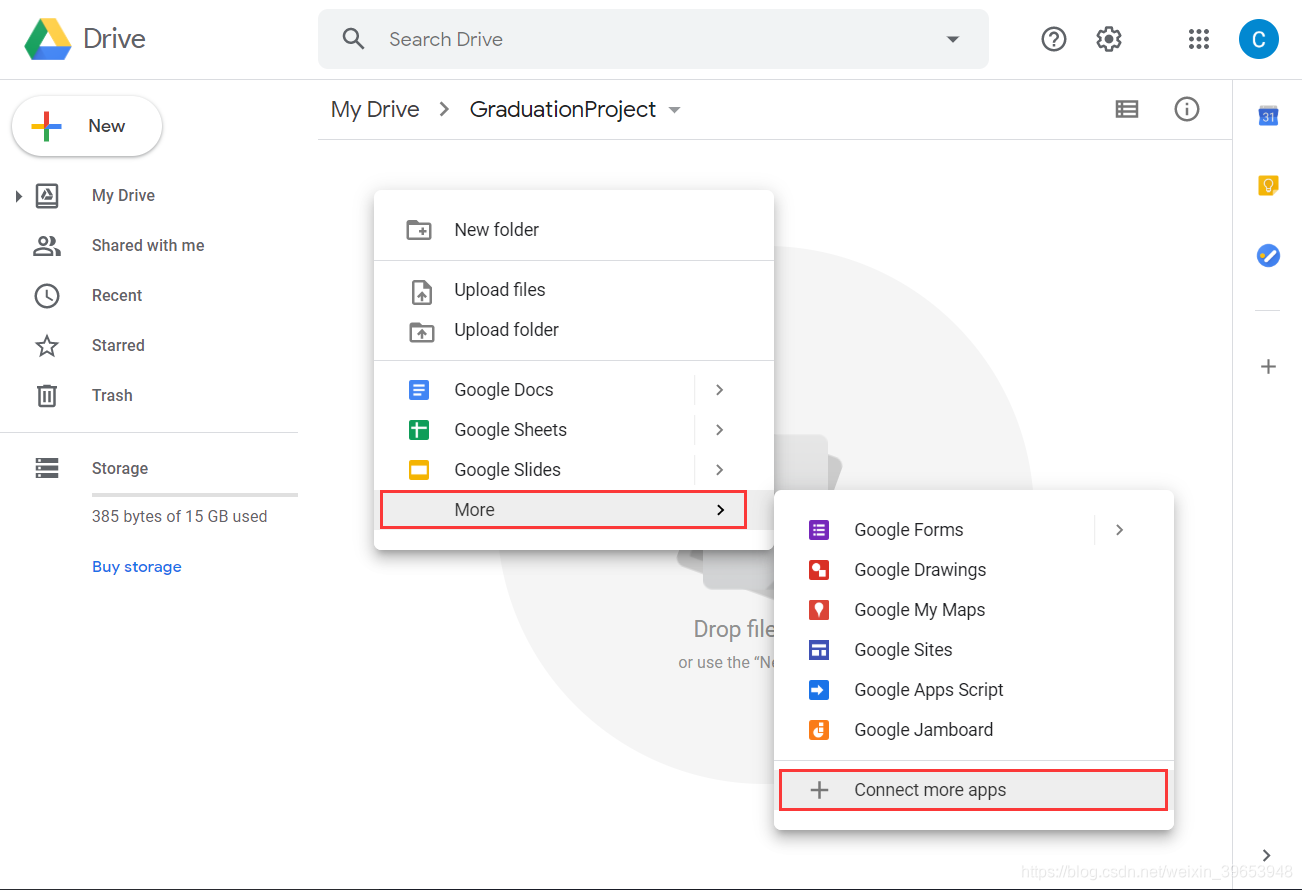Open the support help icon
The image size is (1302, 890).
pyautogui.click(x=1054, y=39)
